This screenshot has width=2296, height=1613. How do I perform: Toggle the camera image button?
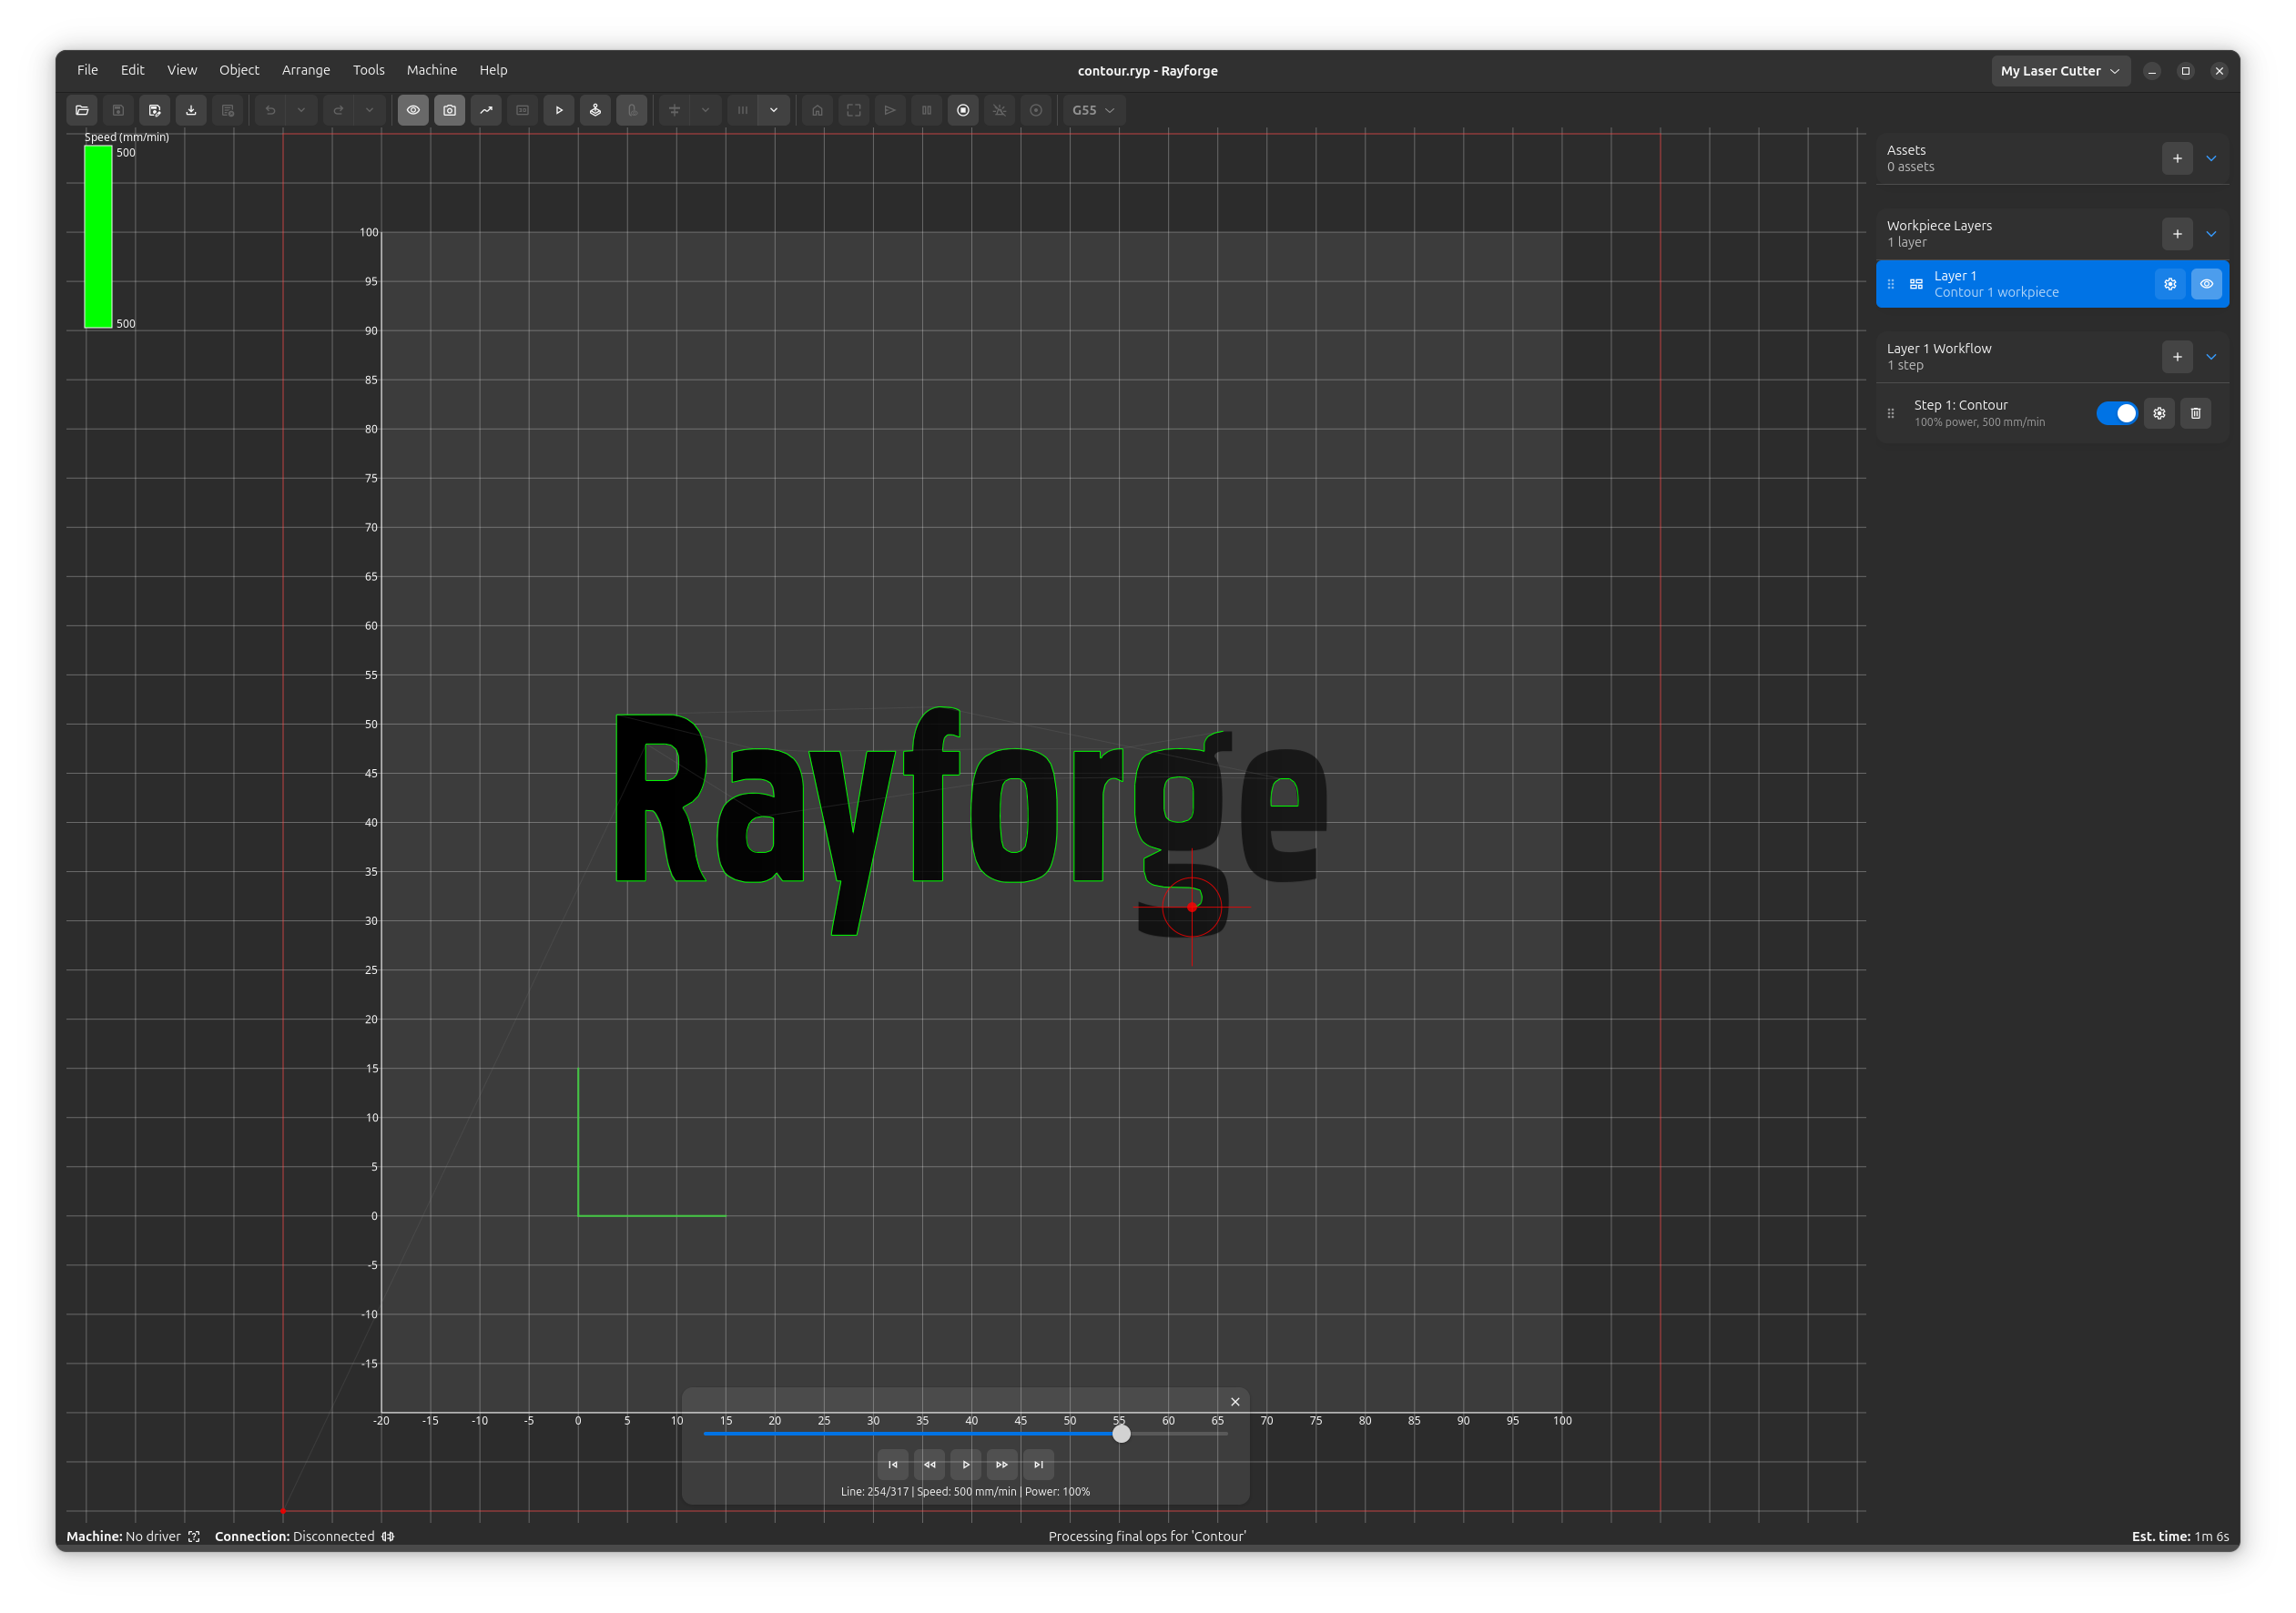click(x=450, y=110)
